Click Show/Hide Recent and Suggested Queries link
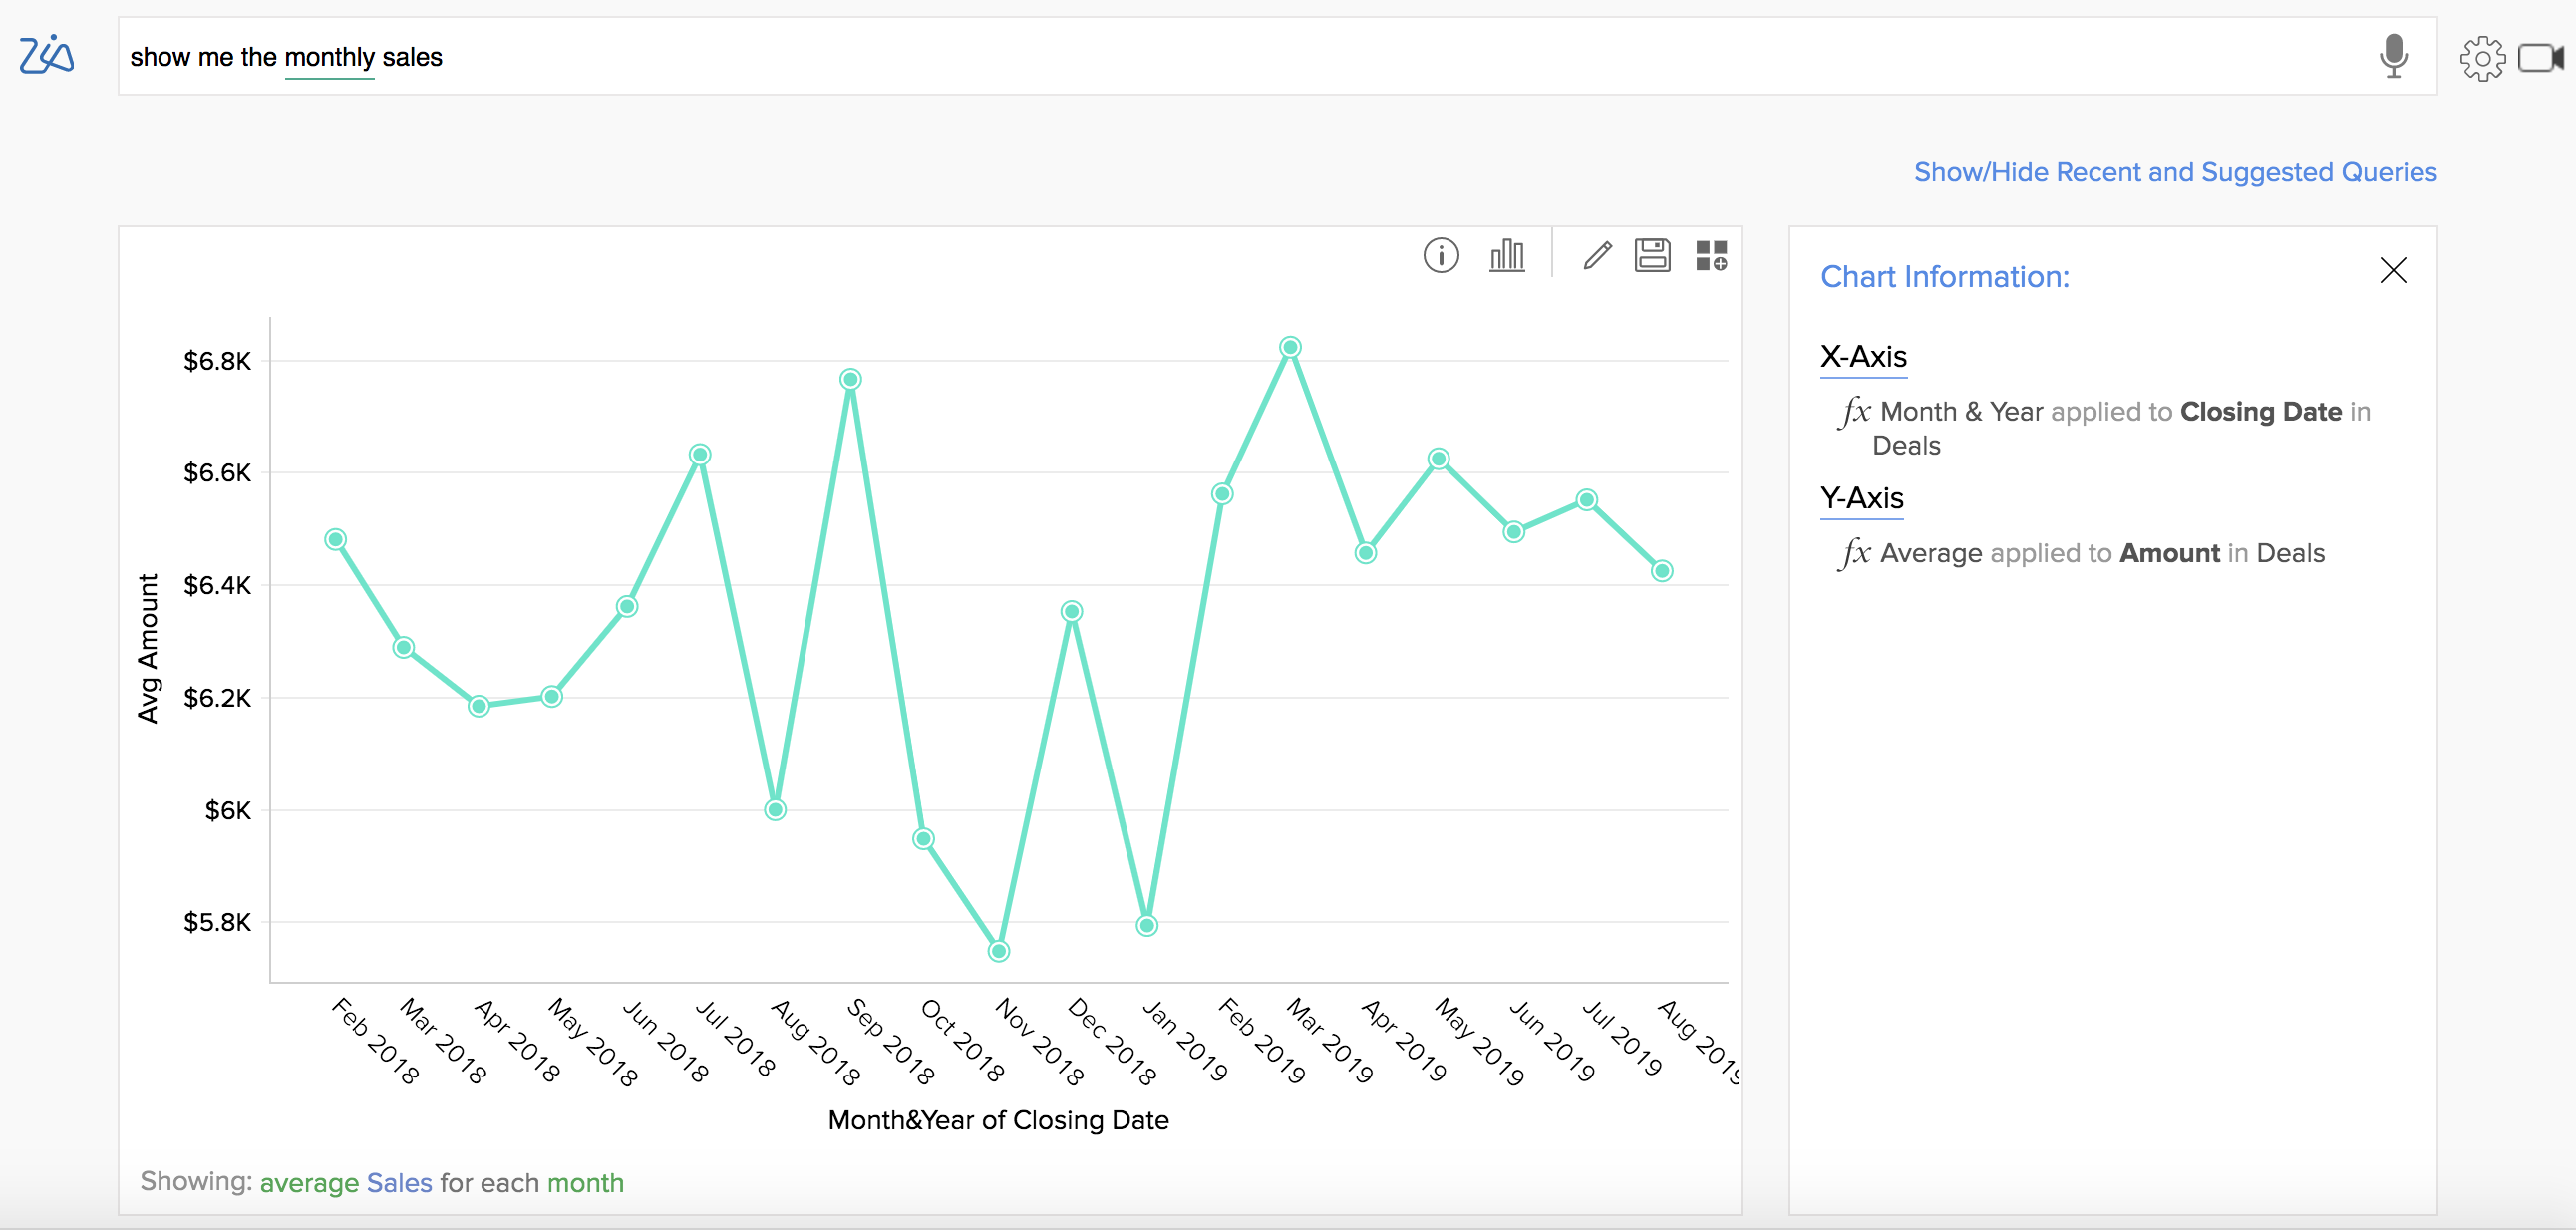The image size is (2576, 1230). coord(2175,173)
